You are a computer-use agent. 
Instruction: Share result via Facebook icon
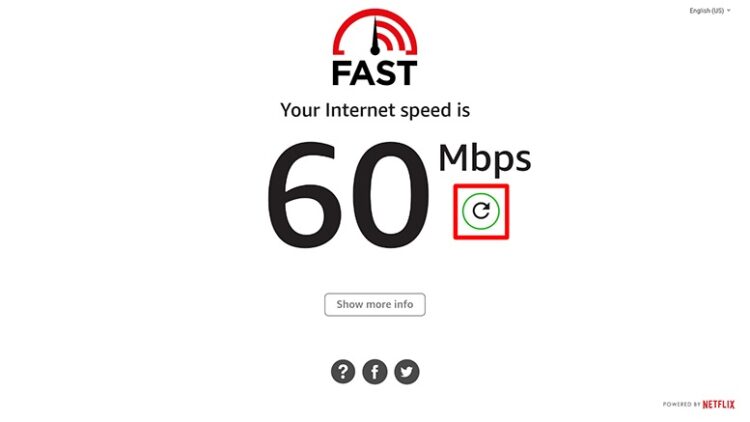pos(375,371)
